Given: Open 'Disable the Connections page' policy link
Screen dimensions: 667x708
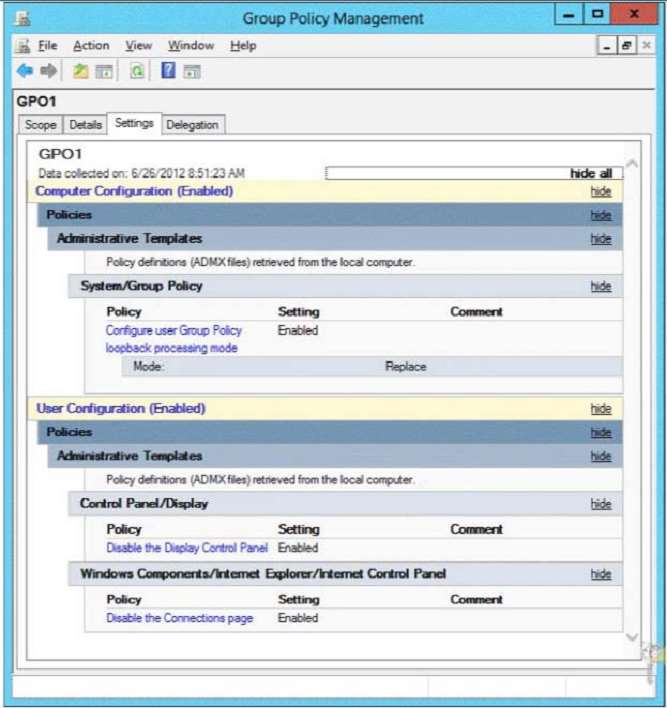Looking at the screenshot, I should click(x=180, y=618).
